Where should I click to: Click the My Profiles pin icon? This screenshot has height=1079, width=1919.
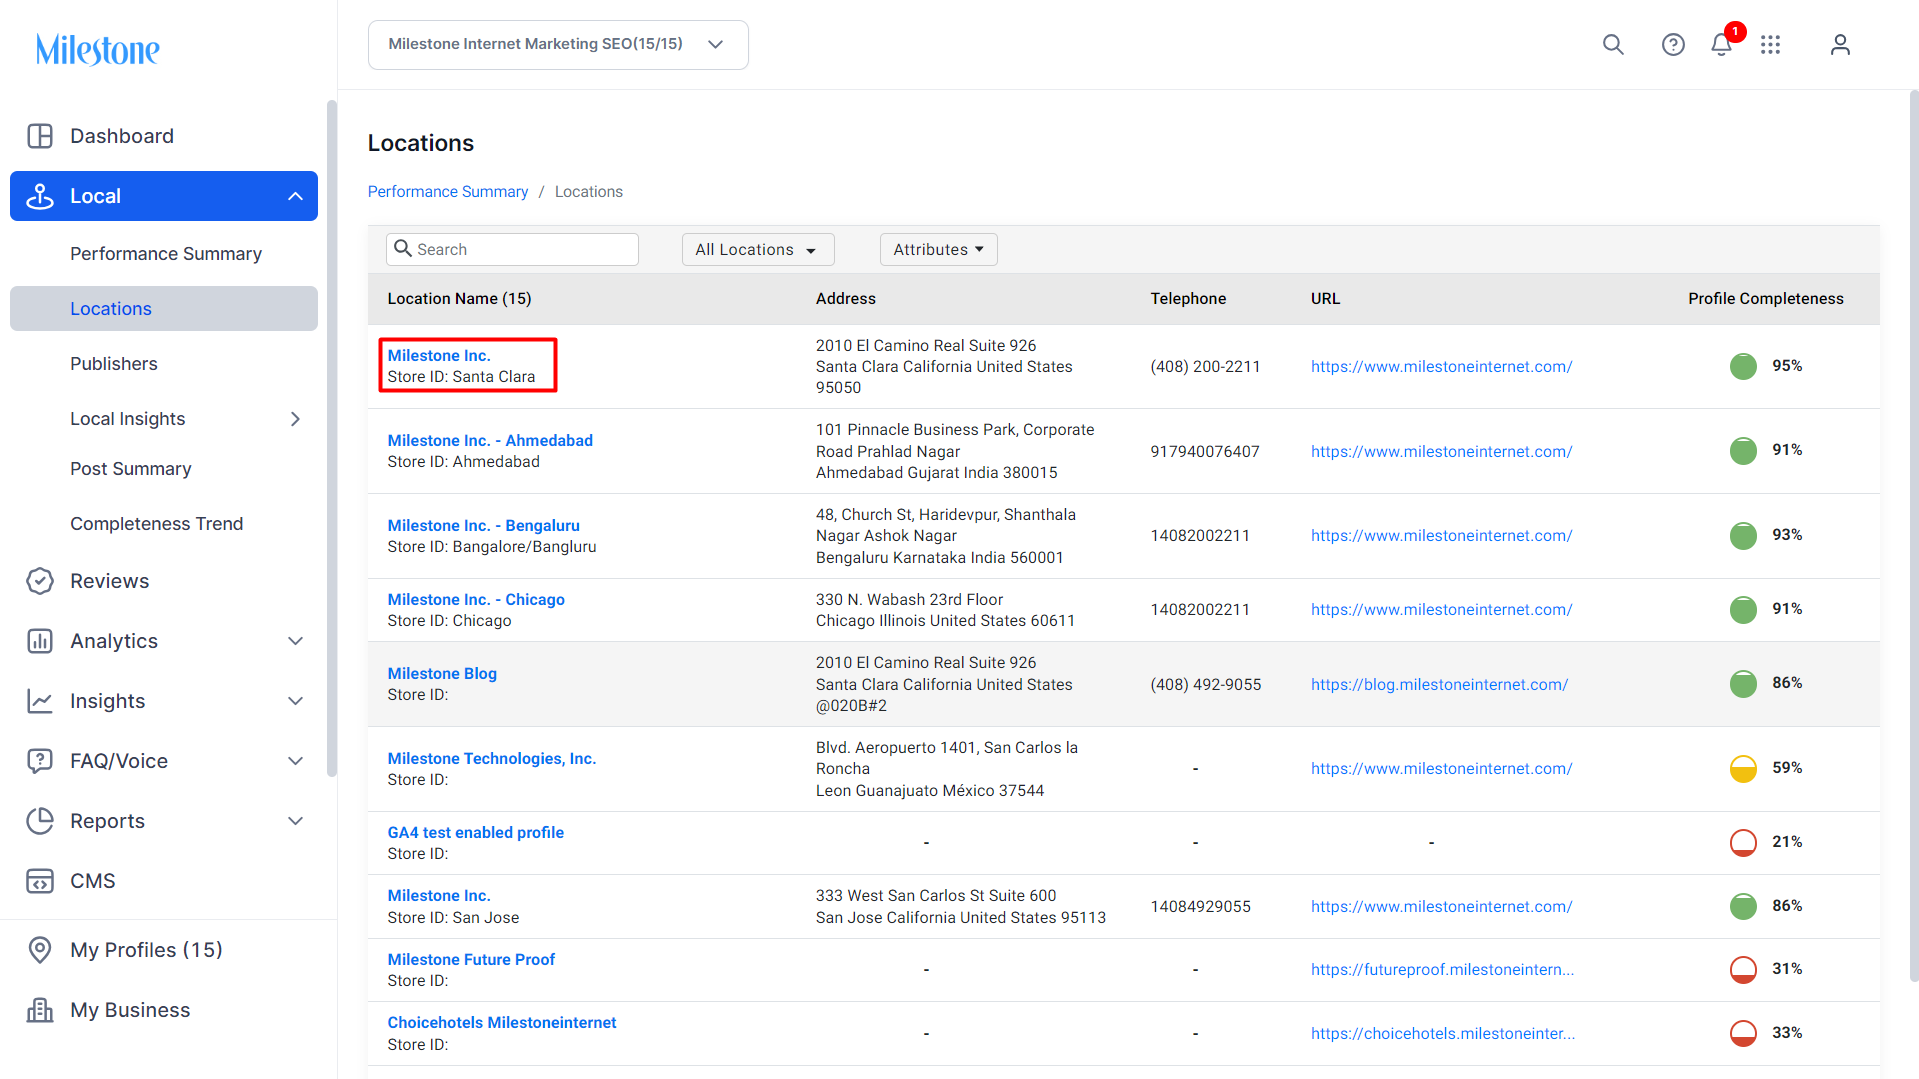40,950
